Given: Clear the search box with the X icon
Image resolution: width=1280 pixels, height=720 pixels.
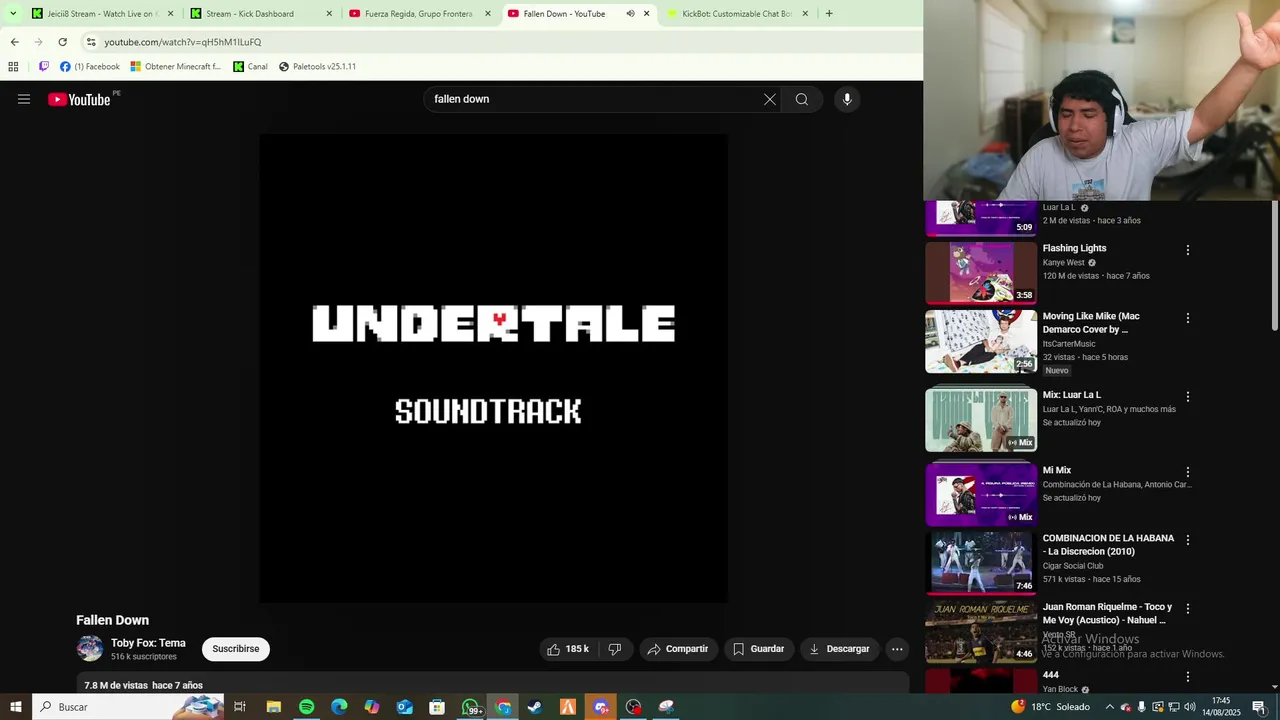Looking at the screenshot, I should point(769,99).
